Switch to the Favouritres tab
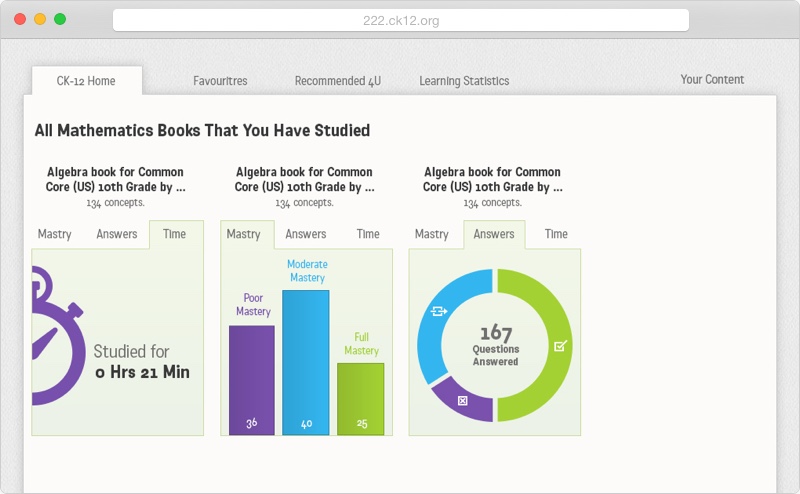The height and width of the screenshot is (494, 800). click(220, 81)
